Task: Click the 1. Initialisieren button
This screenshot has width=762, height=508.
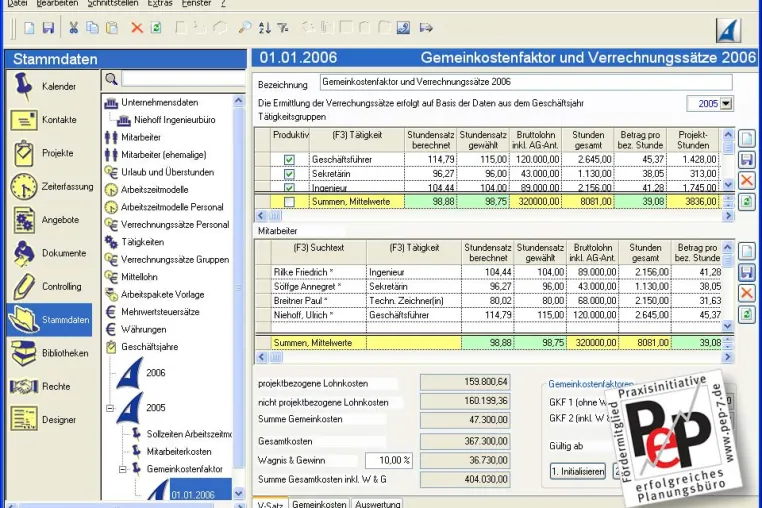Action: click(x=578, y=471)
